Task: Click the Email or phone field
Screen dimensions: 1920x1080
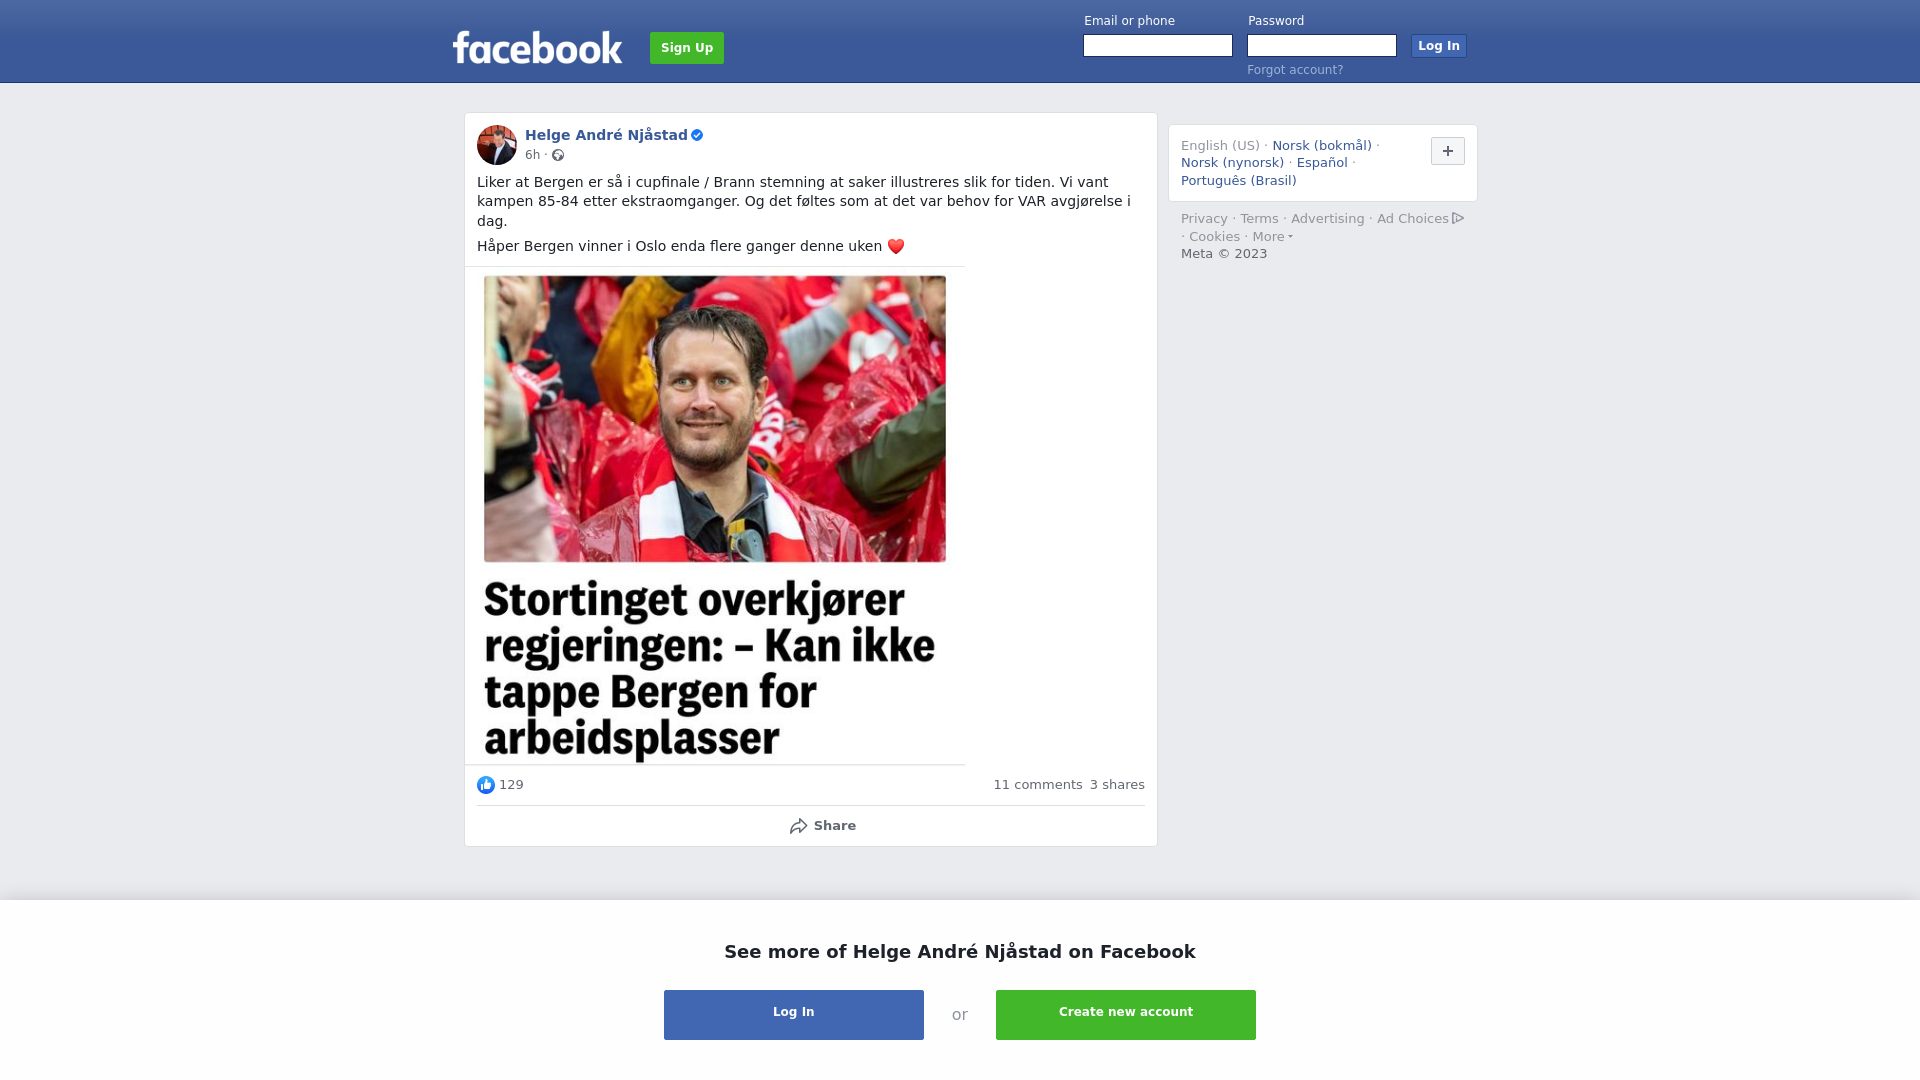Action: [x=1158, y=46]
